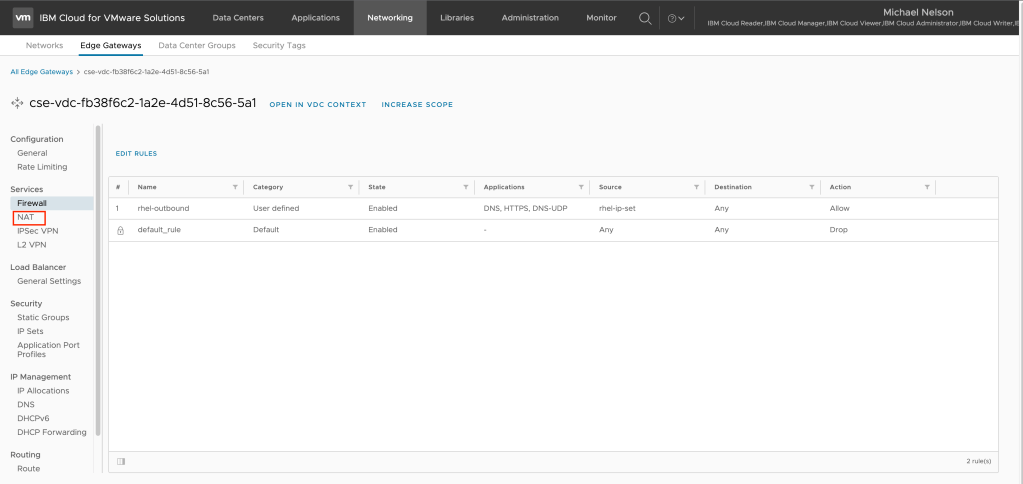Open the Michael Nelson user menu
This screenshot has width=1023, height=484.
(924, 12)
